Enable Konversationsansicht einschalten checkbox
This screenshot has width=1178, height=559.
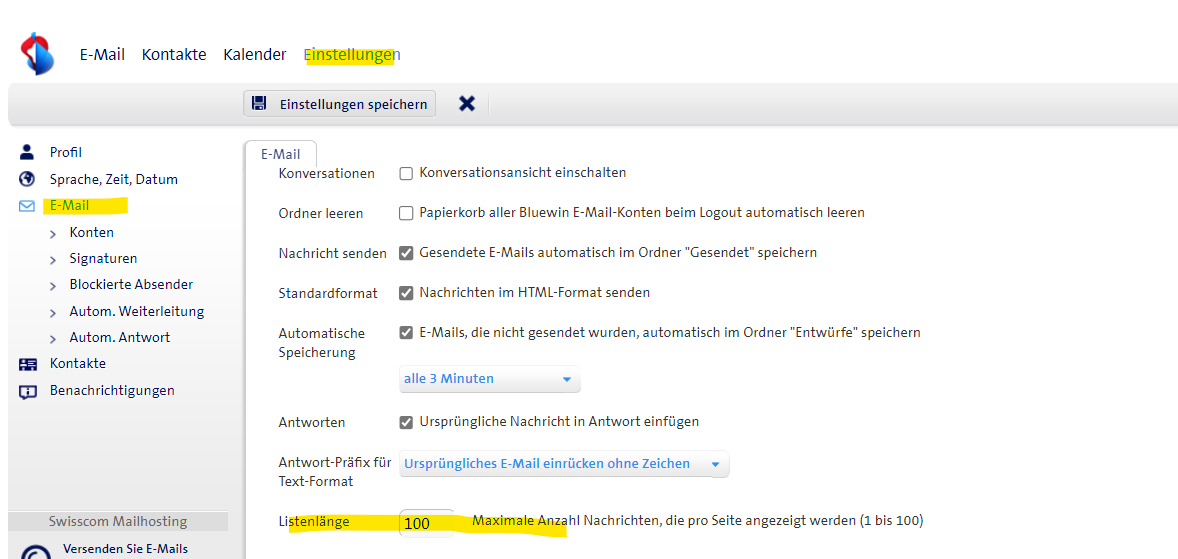point(406,173)
